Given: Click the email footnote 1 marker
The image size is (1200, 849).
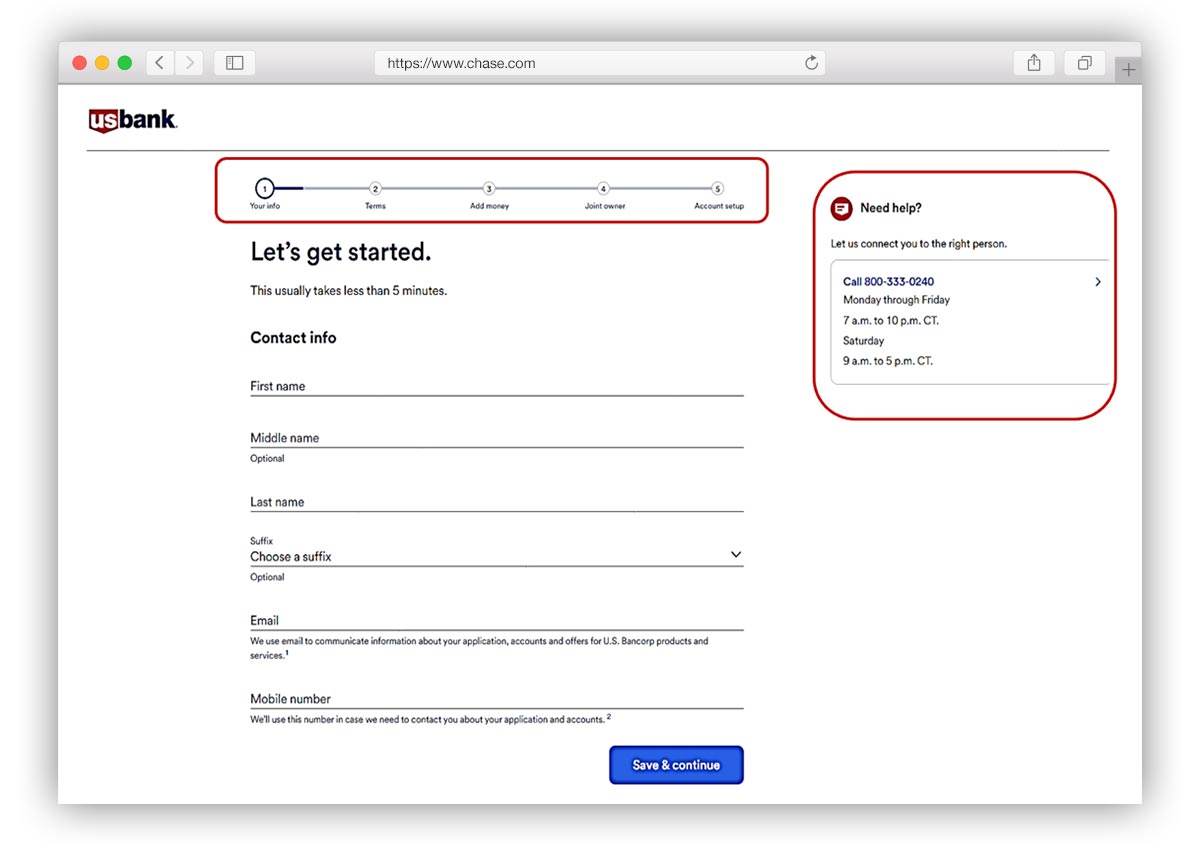Looking at the screenshot, I should 287,653.
